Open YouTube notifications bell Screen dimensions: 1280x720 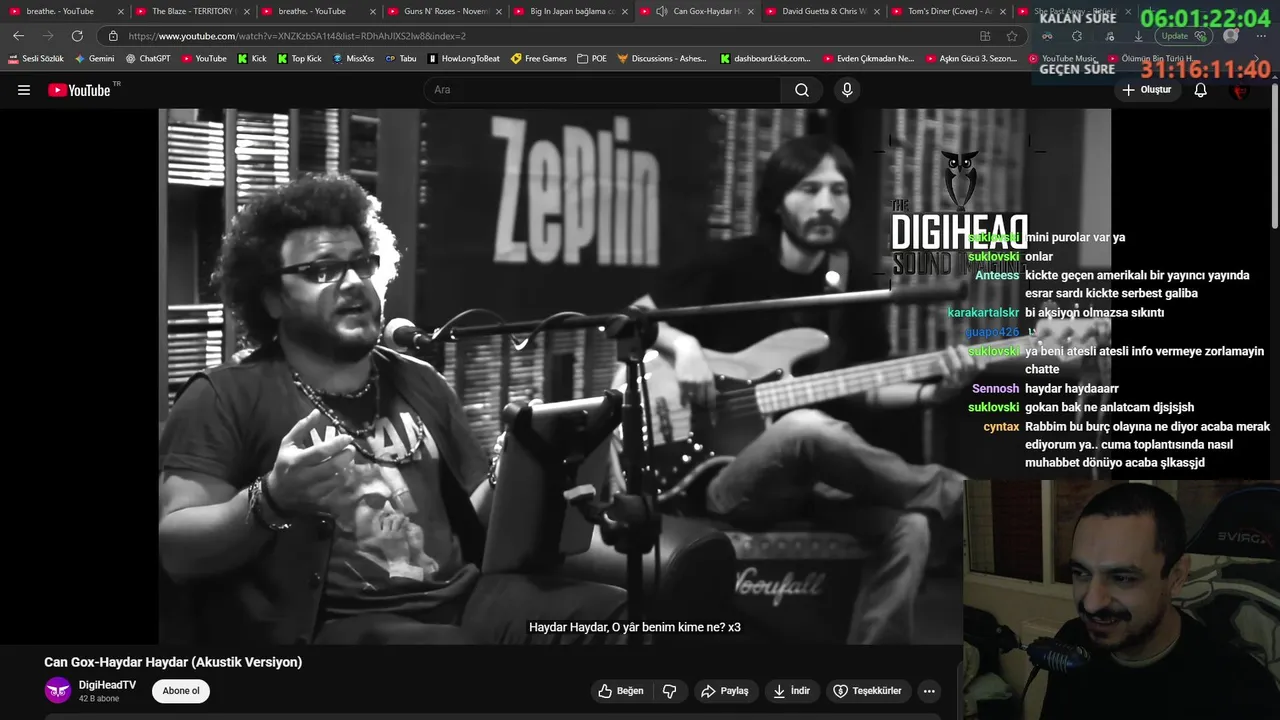click(1201, 90)
